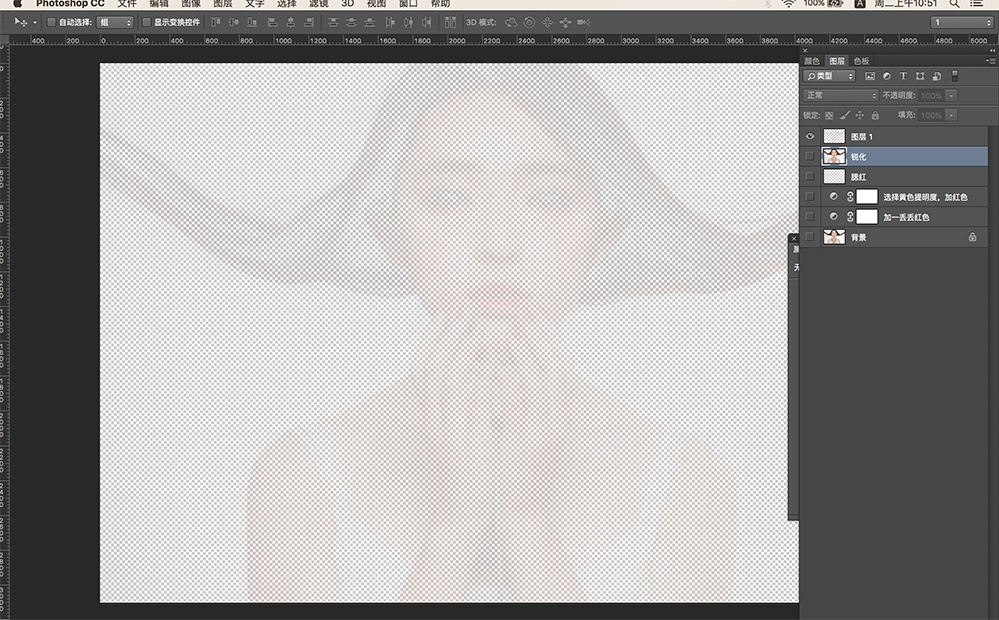The height and width of the screenshot is (620, 999).
Task: Toggle layer filtering switch
Action: point(954,76)
